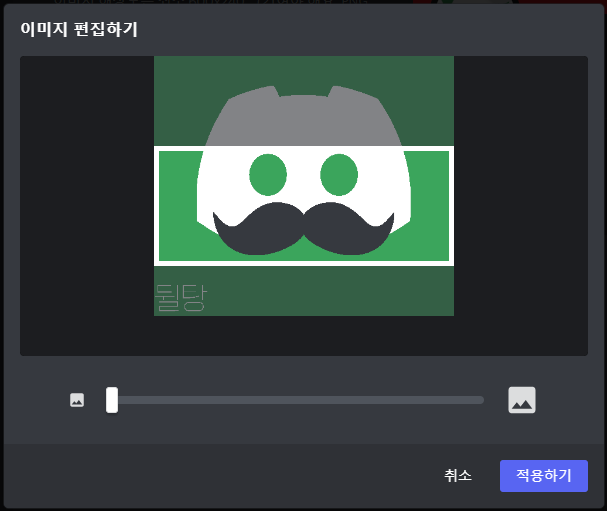607x511 pixels.
Task: Click the mustache avatar image preview
Action: coord(304,186)
